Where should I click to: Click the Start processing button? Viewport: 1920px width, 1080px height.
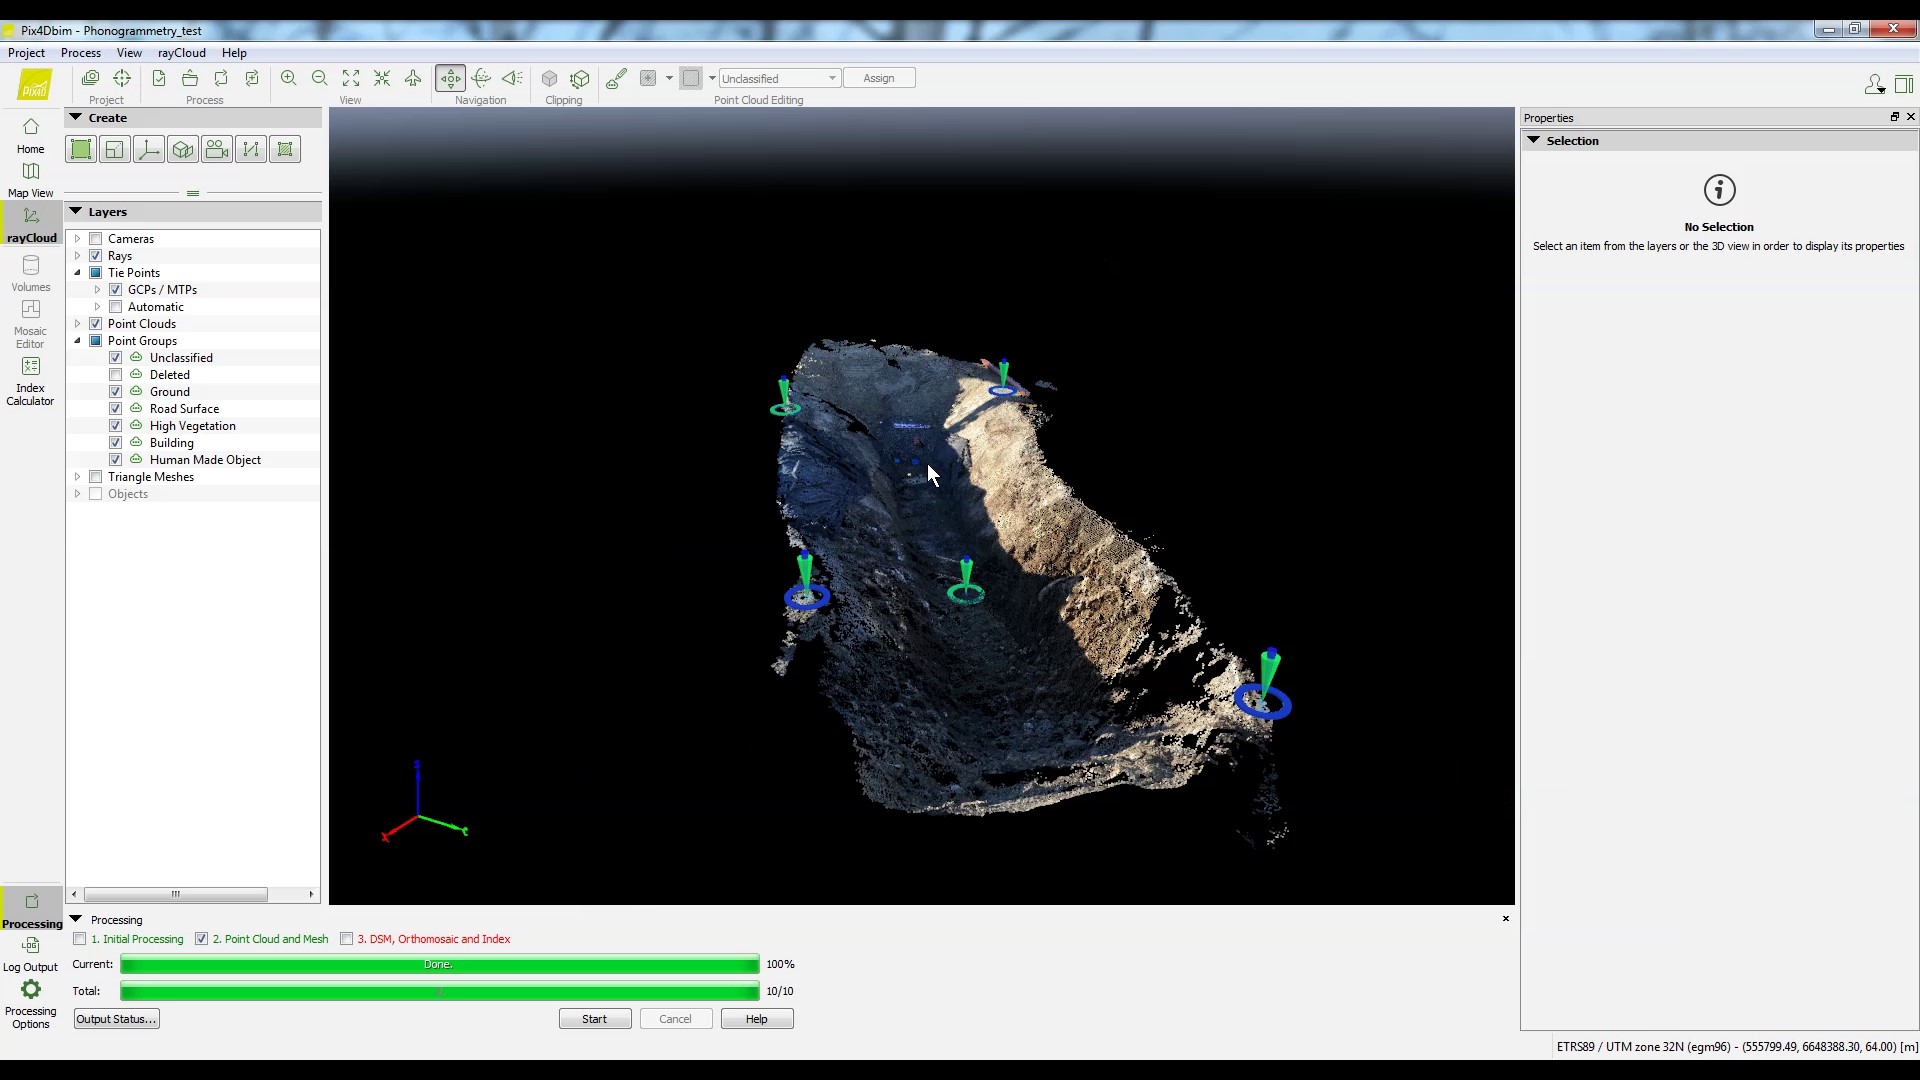(x=594, y=1019)
